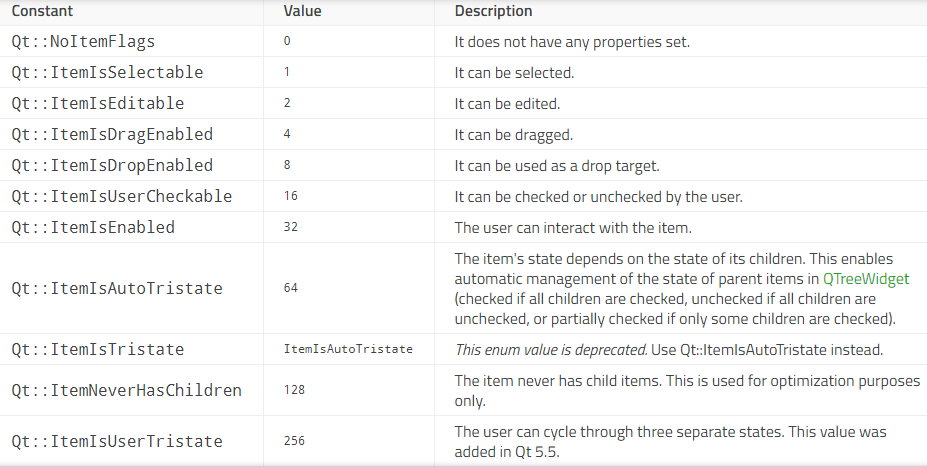This screenshot has height=467, width=927.
Task: Click the Value column header
Action: point(302,11)
